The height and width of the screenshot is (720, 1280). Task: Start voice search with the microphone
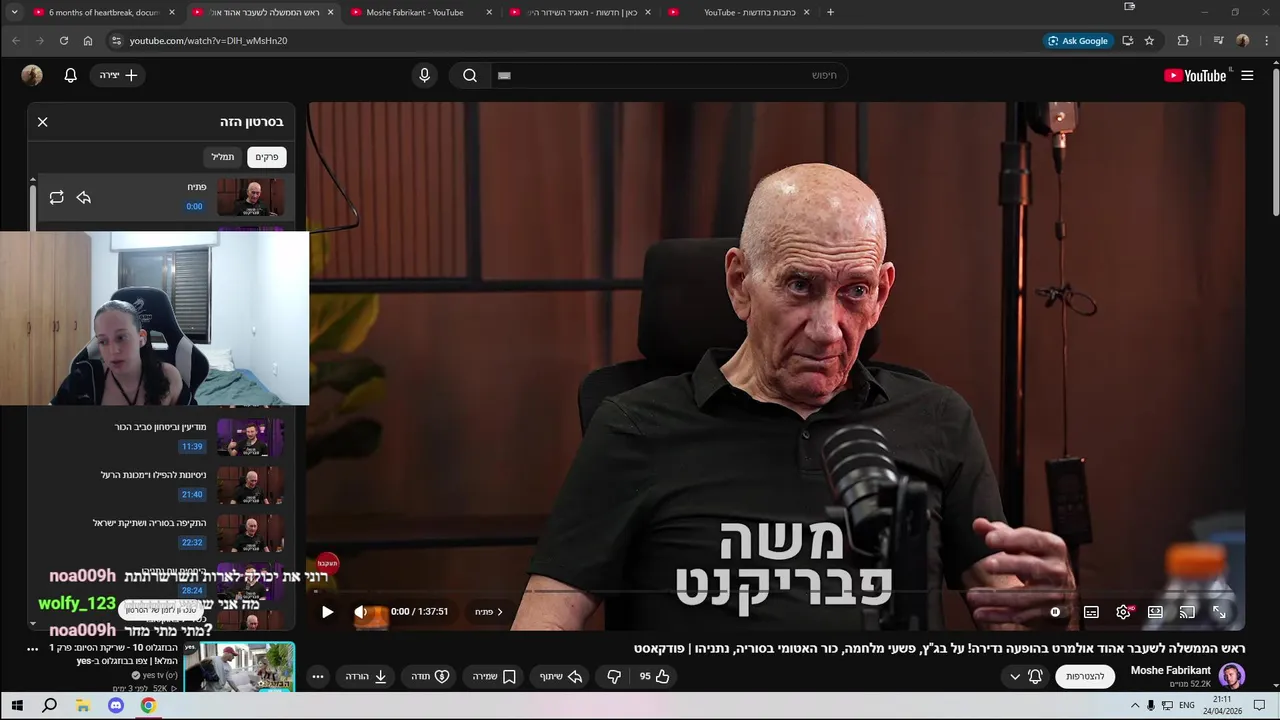coord(424,75)
